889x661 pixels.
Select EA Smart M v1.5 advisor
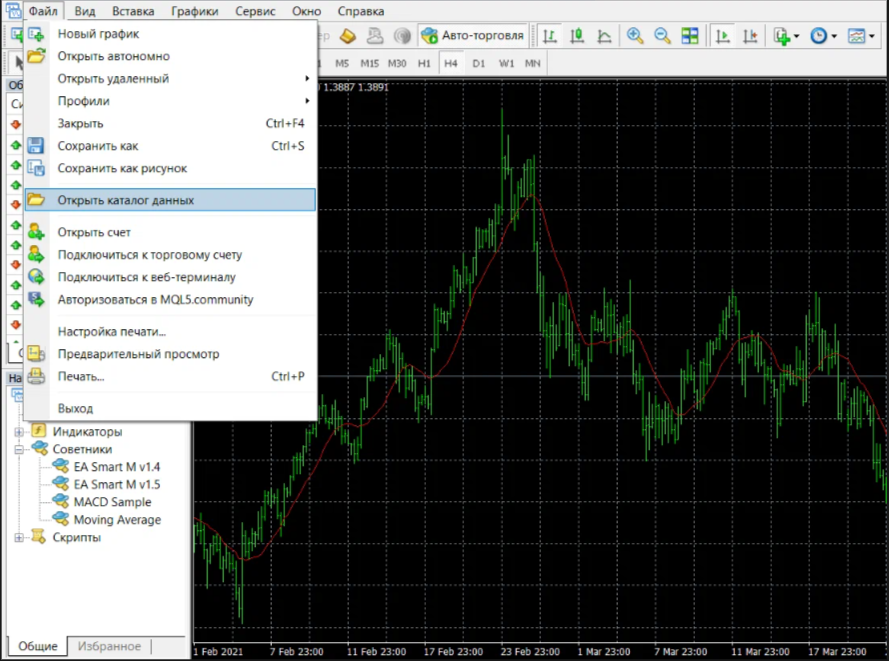coord(117,485)
